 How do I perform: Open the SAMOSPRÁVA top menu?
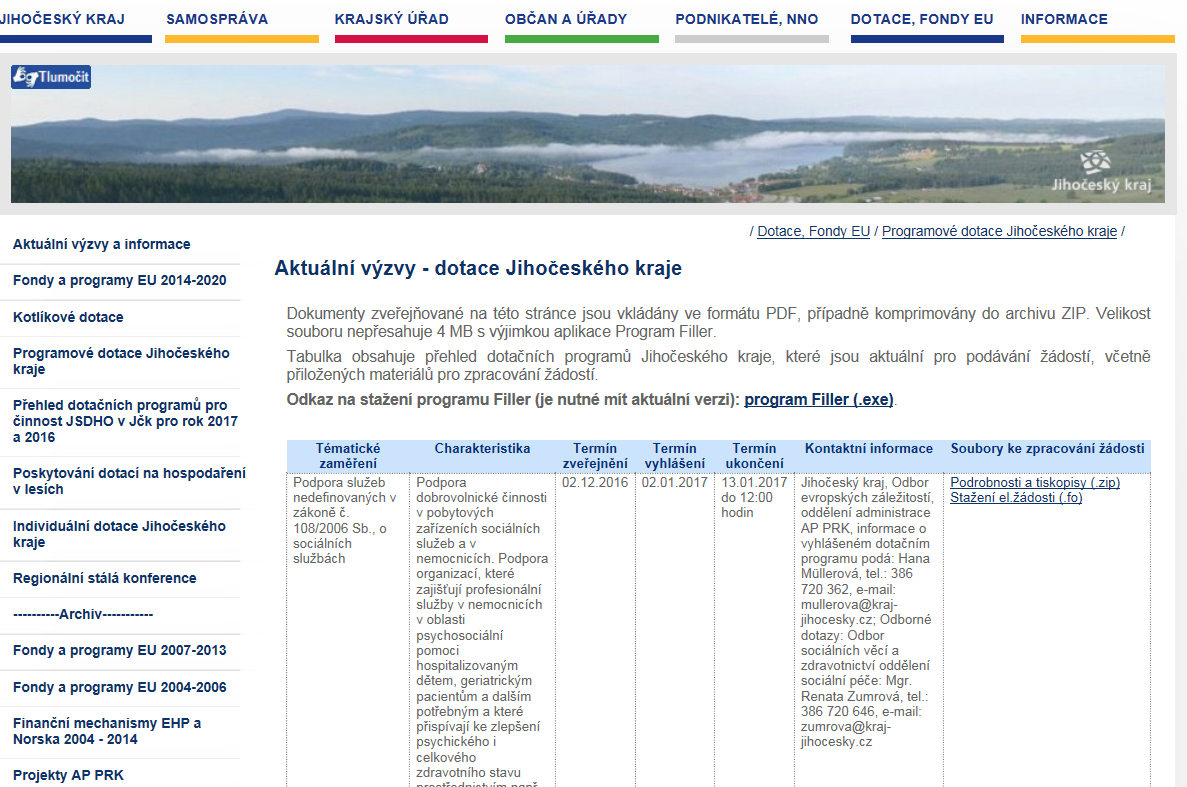pos(217,20)
